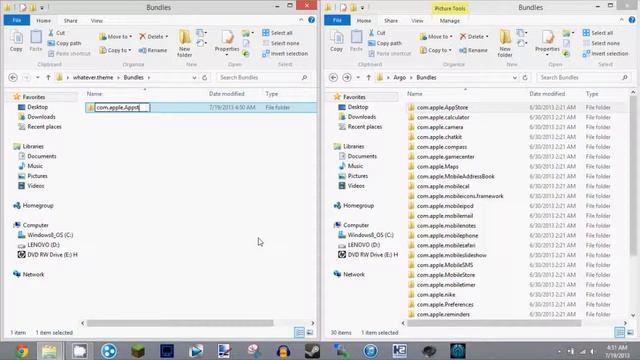This screenshot has width=640, height=360.
Task: Click the Help icon in left window
Action: 311,20
